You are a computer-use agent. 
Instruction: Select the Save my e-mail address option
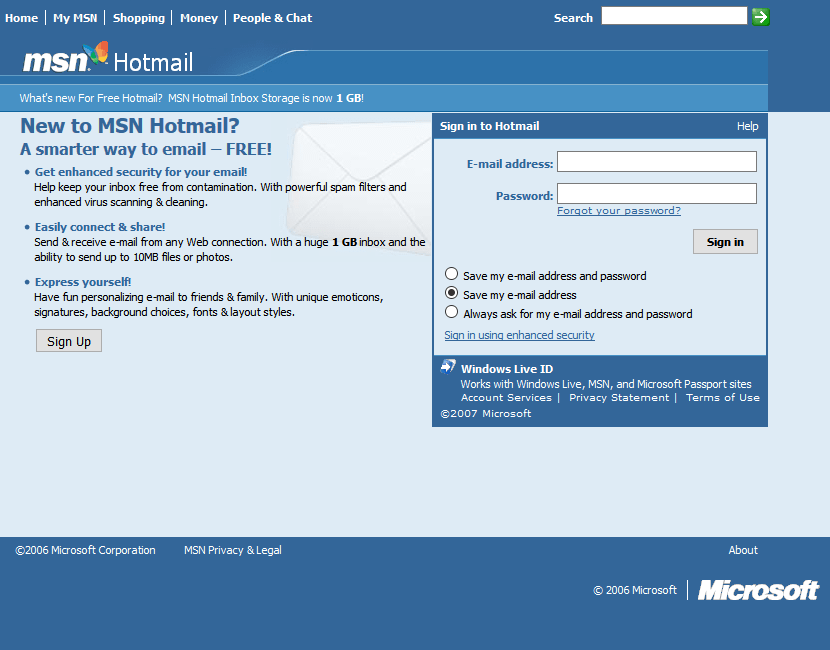(x=452, y=293)
